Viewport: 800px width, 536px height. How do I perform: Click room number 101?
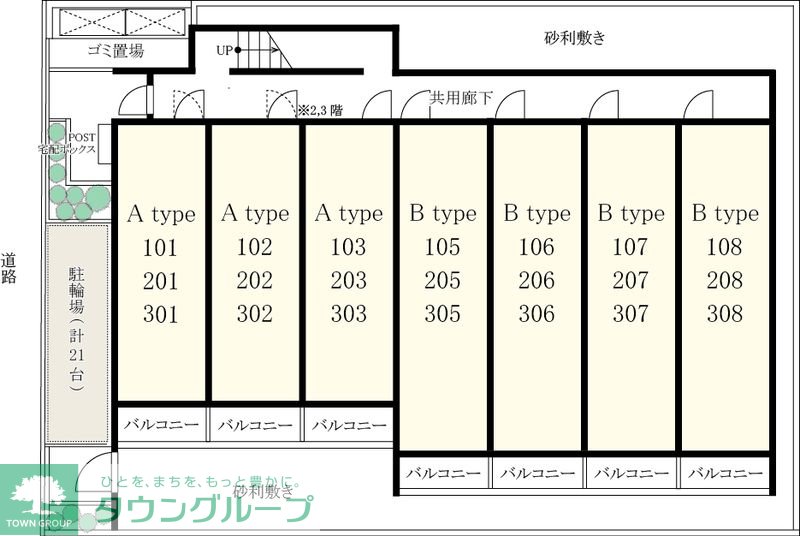coord(160,248)
